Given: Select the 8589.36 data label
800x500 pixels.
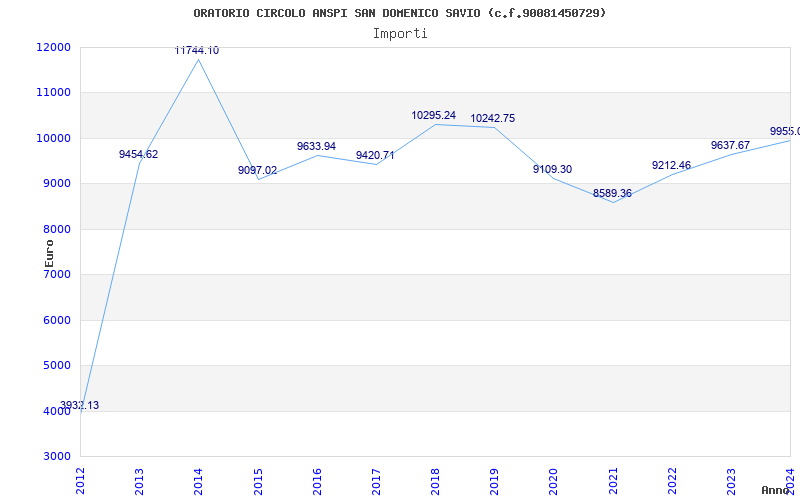Looking at the screenshot, I should coord(612,194).
